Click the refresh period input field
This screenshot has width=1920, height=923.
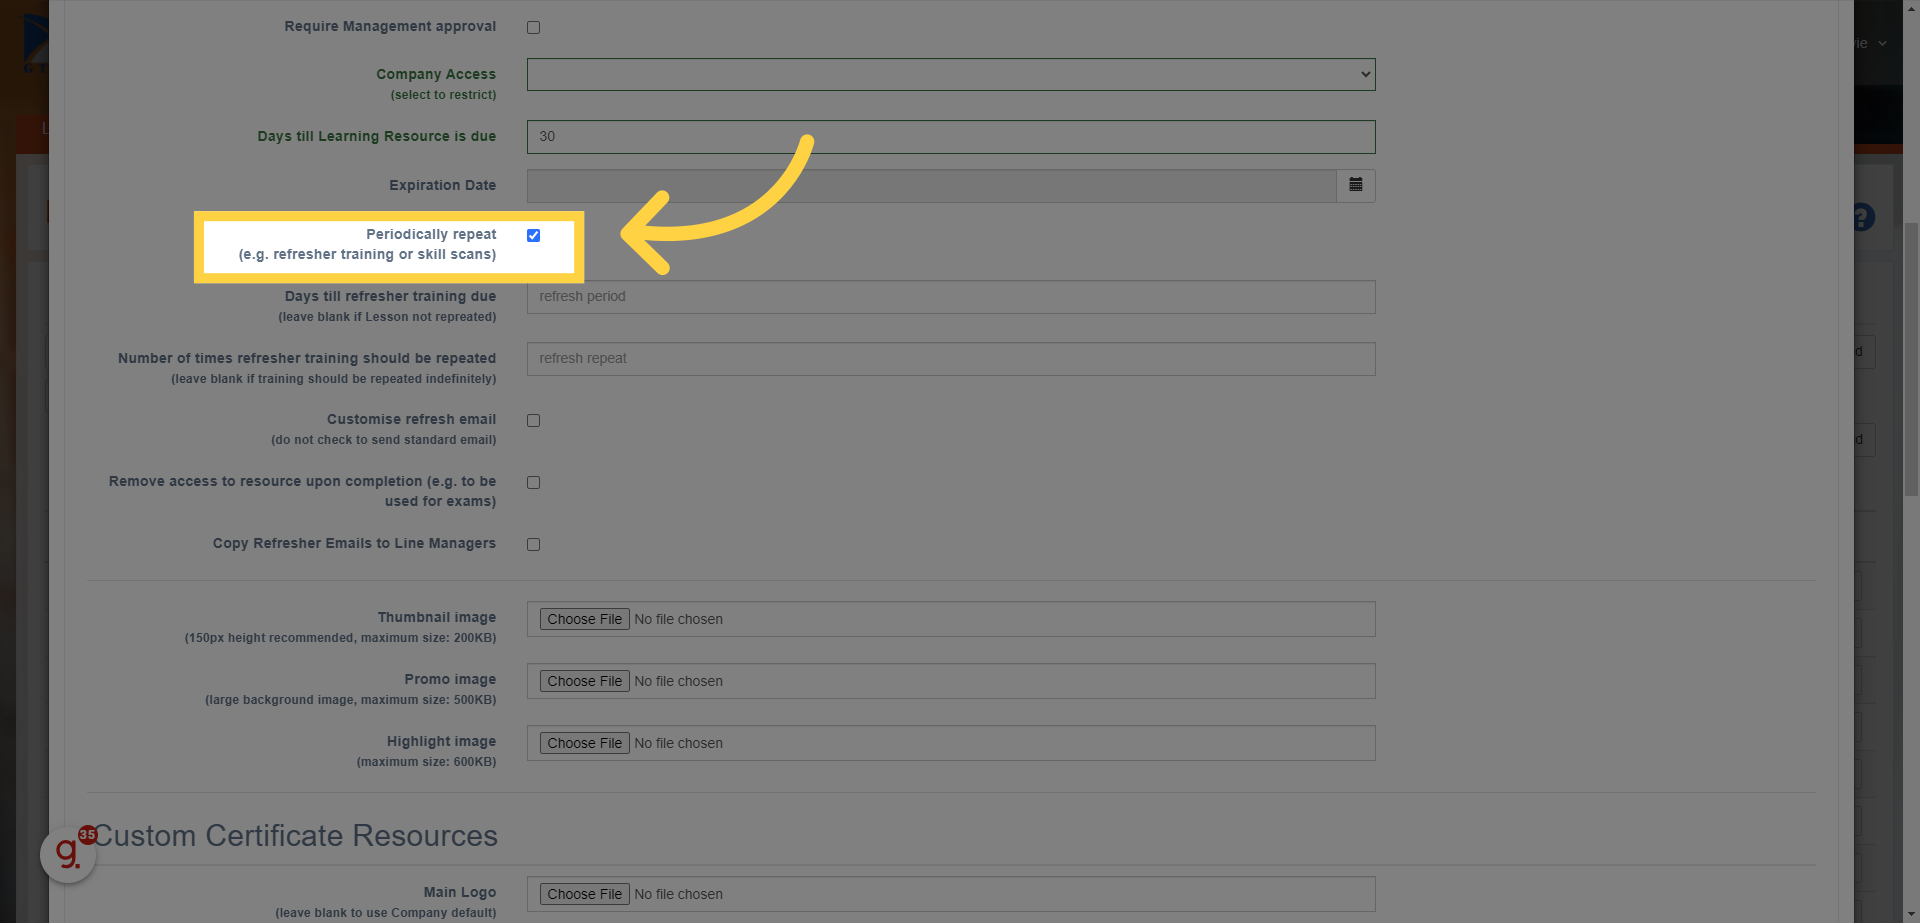point(951,296)
